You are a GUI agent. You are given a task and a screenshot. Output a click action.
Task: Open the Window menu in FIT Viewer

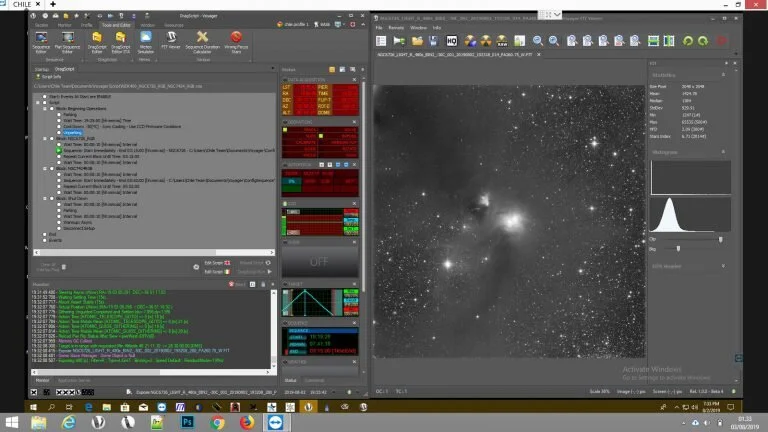pyautogui.click(x=418, y=28)
